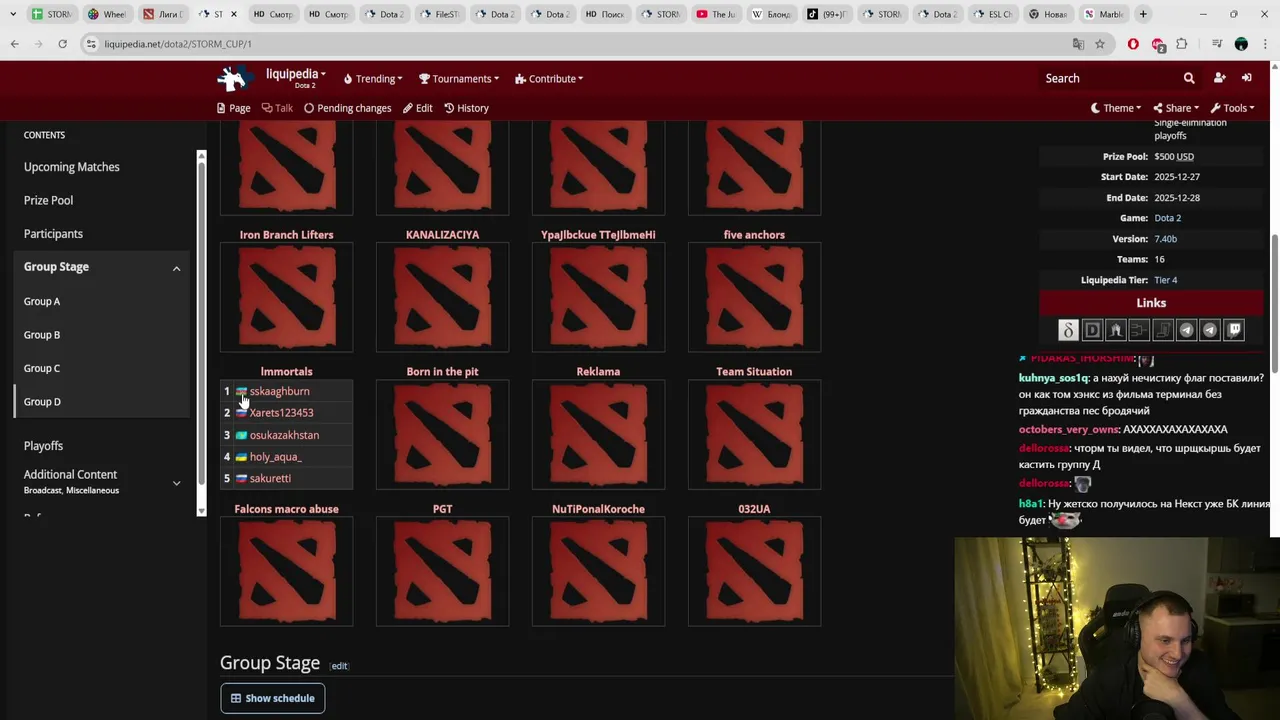
Task: Expand the Trending menu
Action: click(373, 79)
